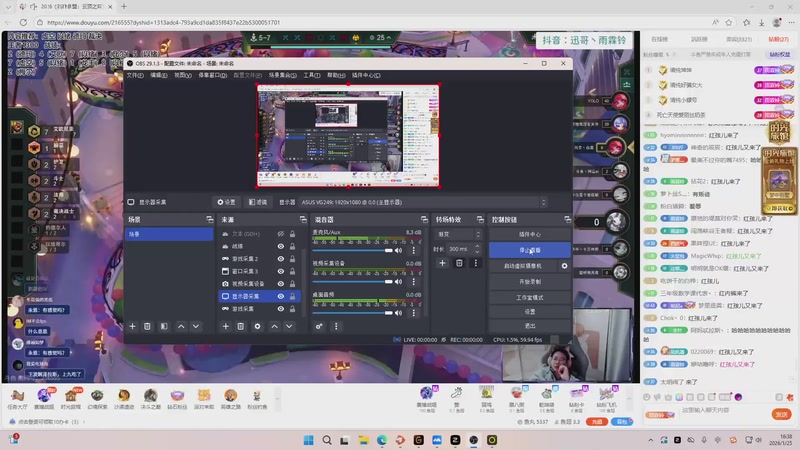Image resolution: width=800 pixels, height=450 pixels.
Task: Open the transition type dropdown
Action: coord(458,234)
